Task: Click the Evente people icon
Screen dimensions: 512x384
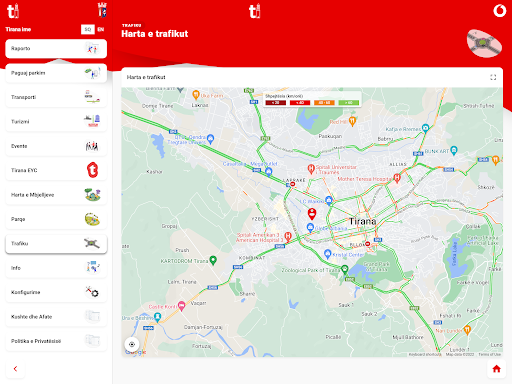Action: (x=92, y=146)
